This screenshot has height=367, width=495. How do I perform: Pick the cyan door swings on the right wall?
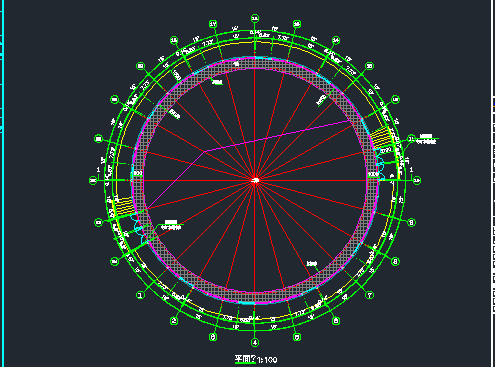[x=380, y=165]
